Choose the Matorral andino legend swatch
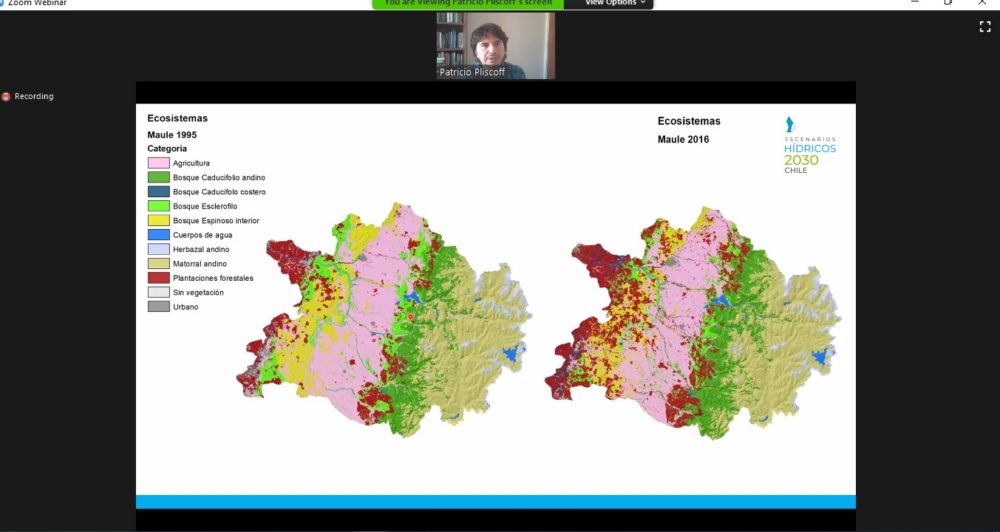The image size is (1000, 532). click(158, 263)
